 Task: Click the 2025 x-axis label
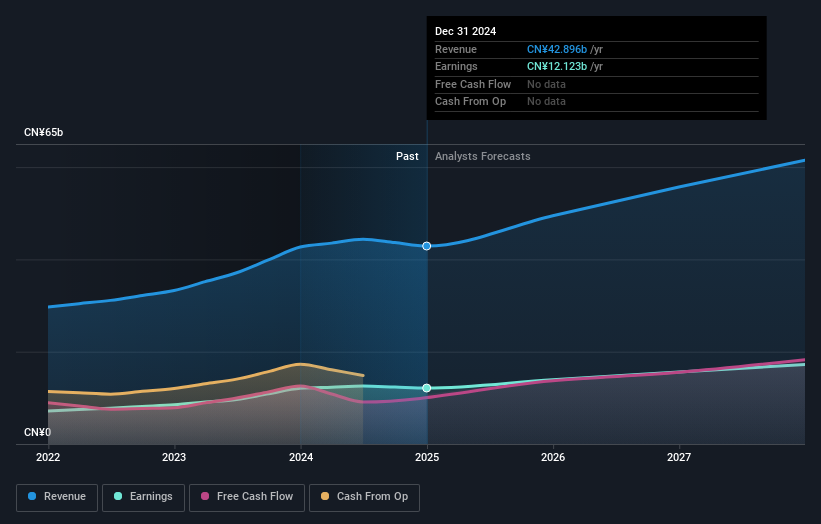pyautogui.click(x=427, y=457)
